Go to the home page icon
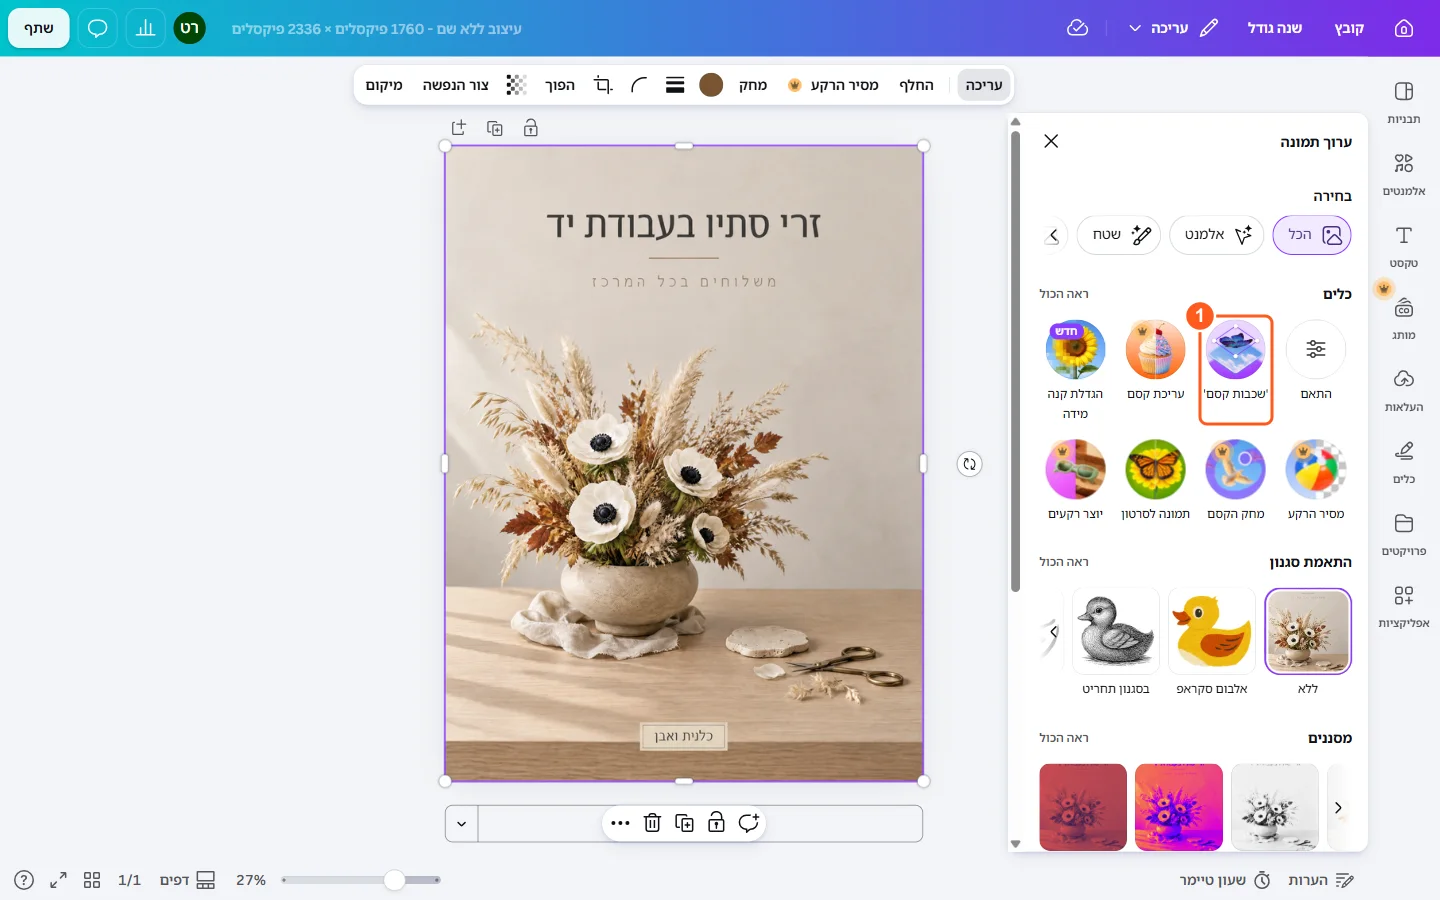The height and width of the screenshot is (900, 1440). pyautogui.click(x=1404, y=28)
